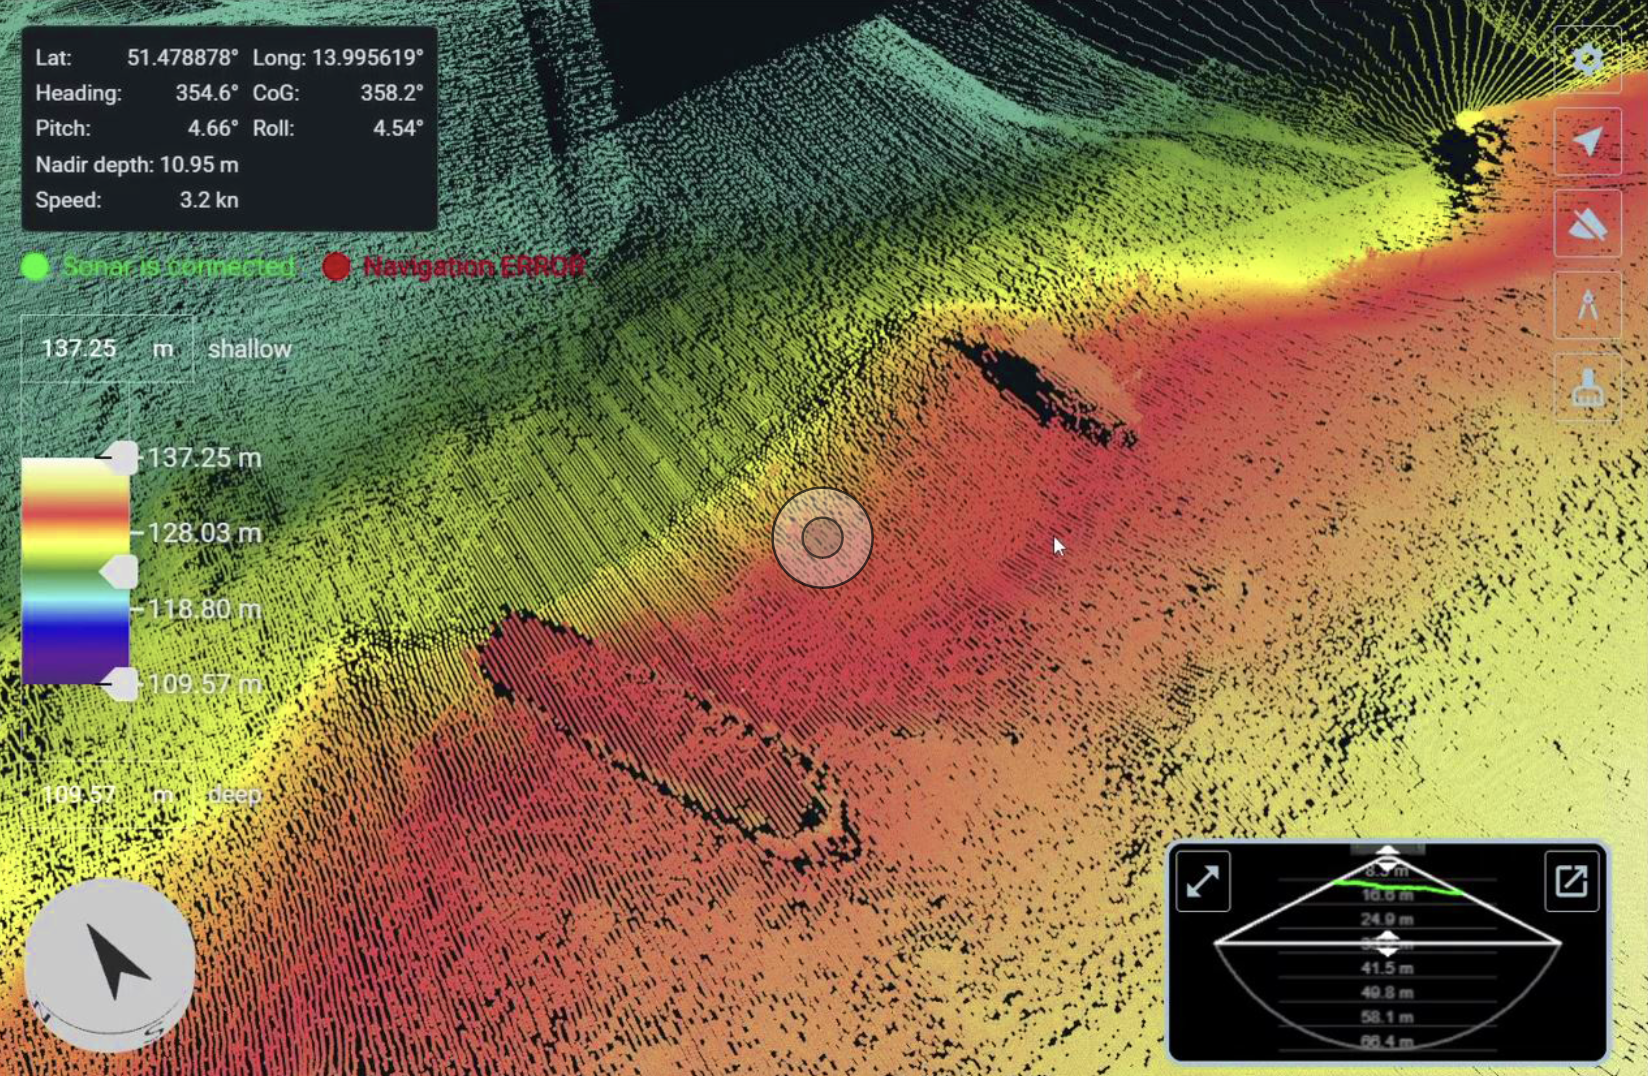Click the green sonar connected indicator

pyautogui.click(x=36, y=266)
